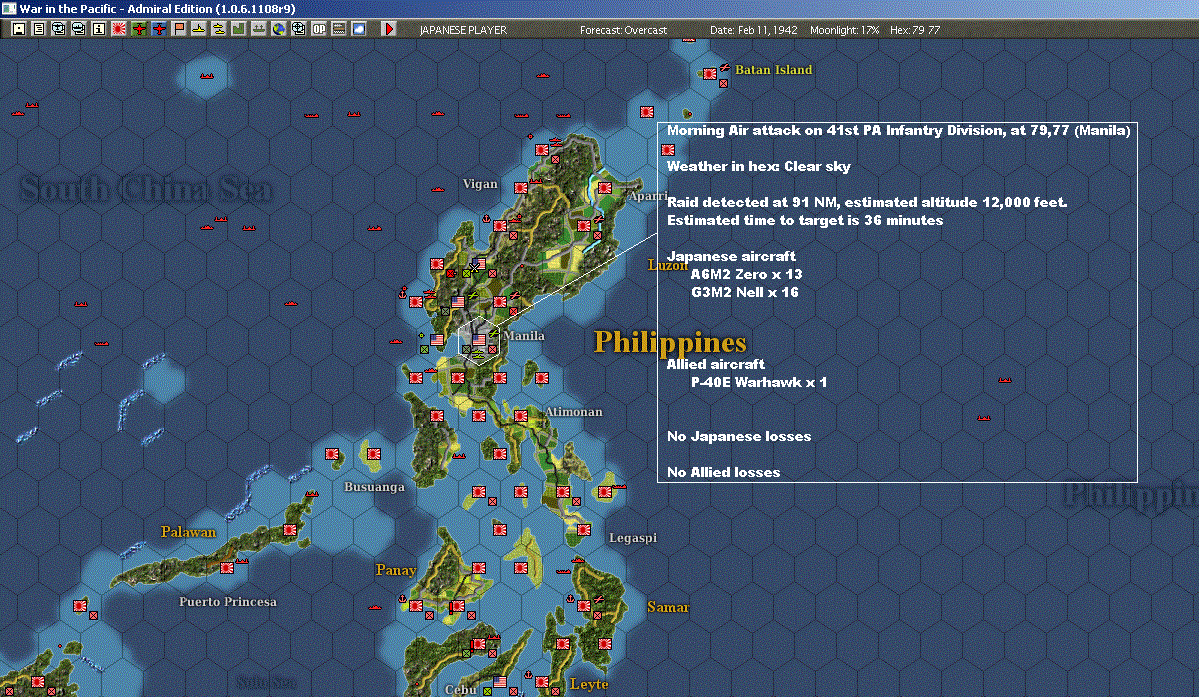Click the 'i' information icon in toolbar
1199x697 pixels.
(99, 28)
